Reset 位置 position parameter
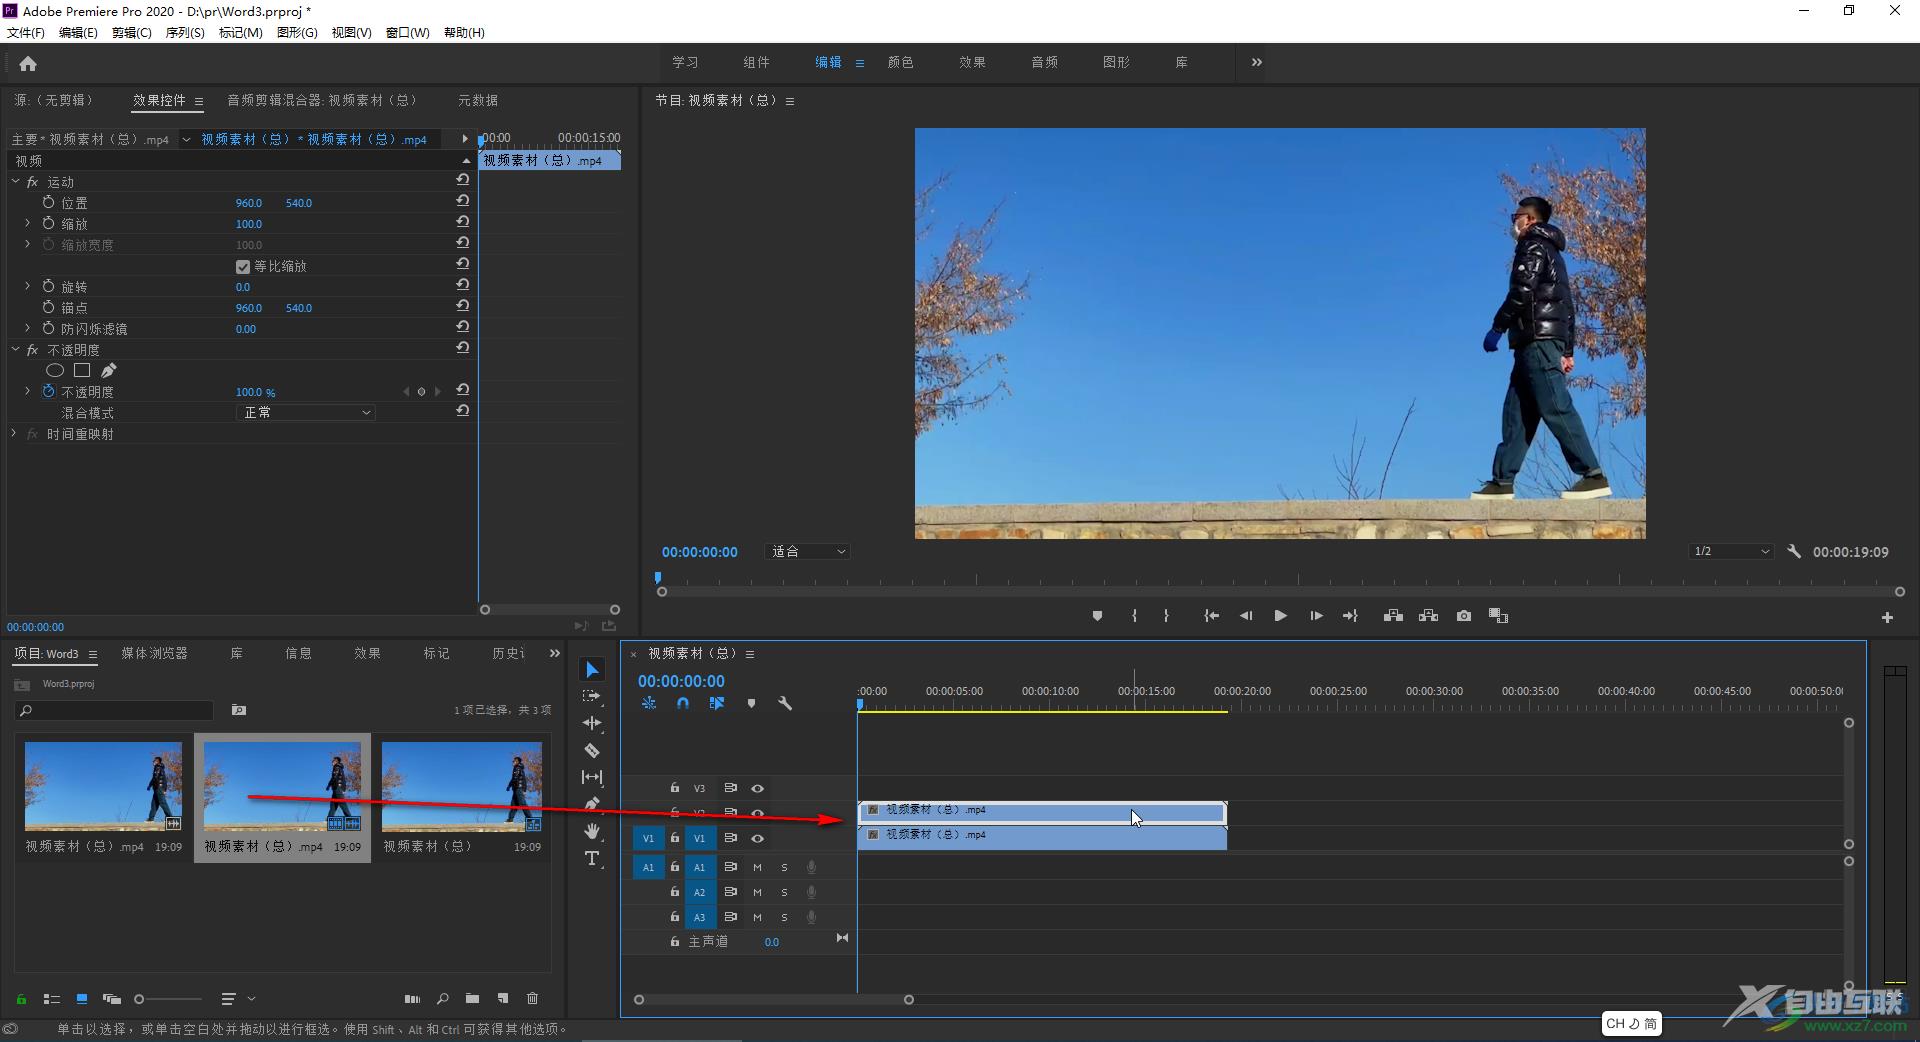This screenshot has width=1920, height=1042. (x=463, y=200)
